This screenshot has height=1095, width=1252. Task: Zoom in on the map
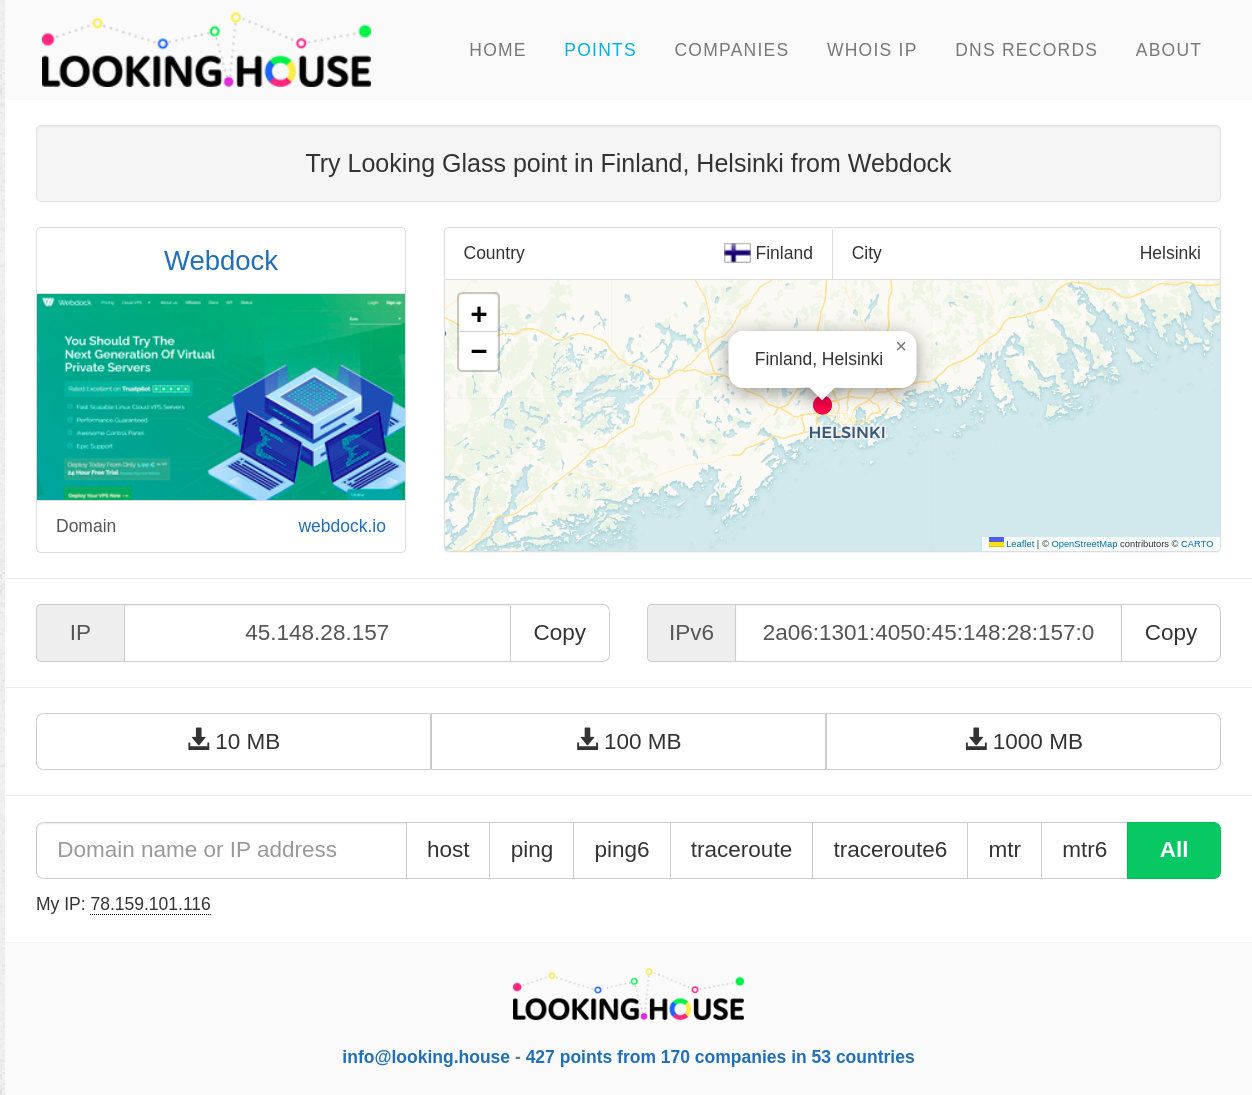pos(478,314)
